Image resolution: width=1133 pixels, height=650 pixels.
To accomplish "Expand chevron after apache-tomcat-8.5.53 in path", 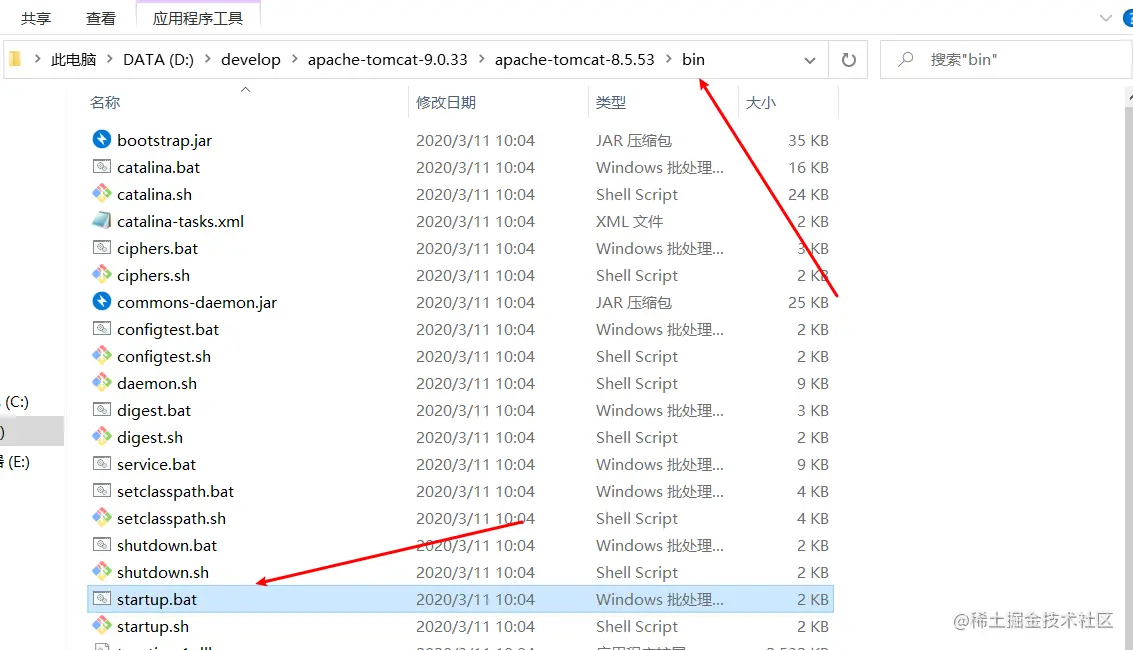I will click(668, 59).
